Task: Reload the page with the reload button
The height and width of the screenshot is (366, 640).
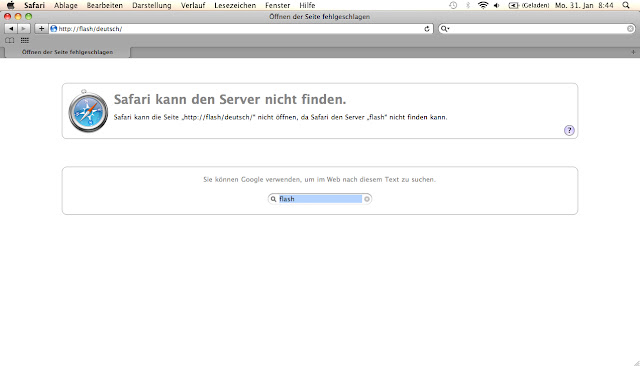Action: click(x=427, y=29)
